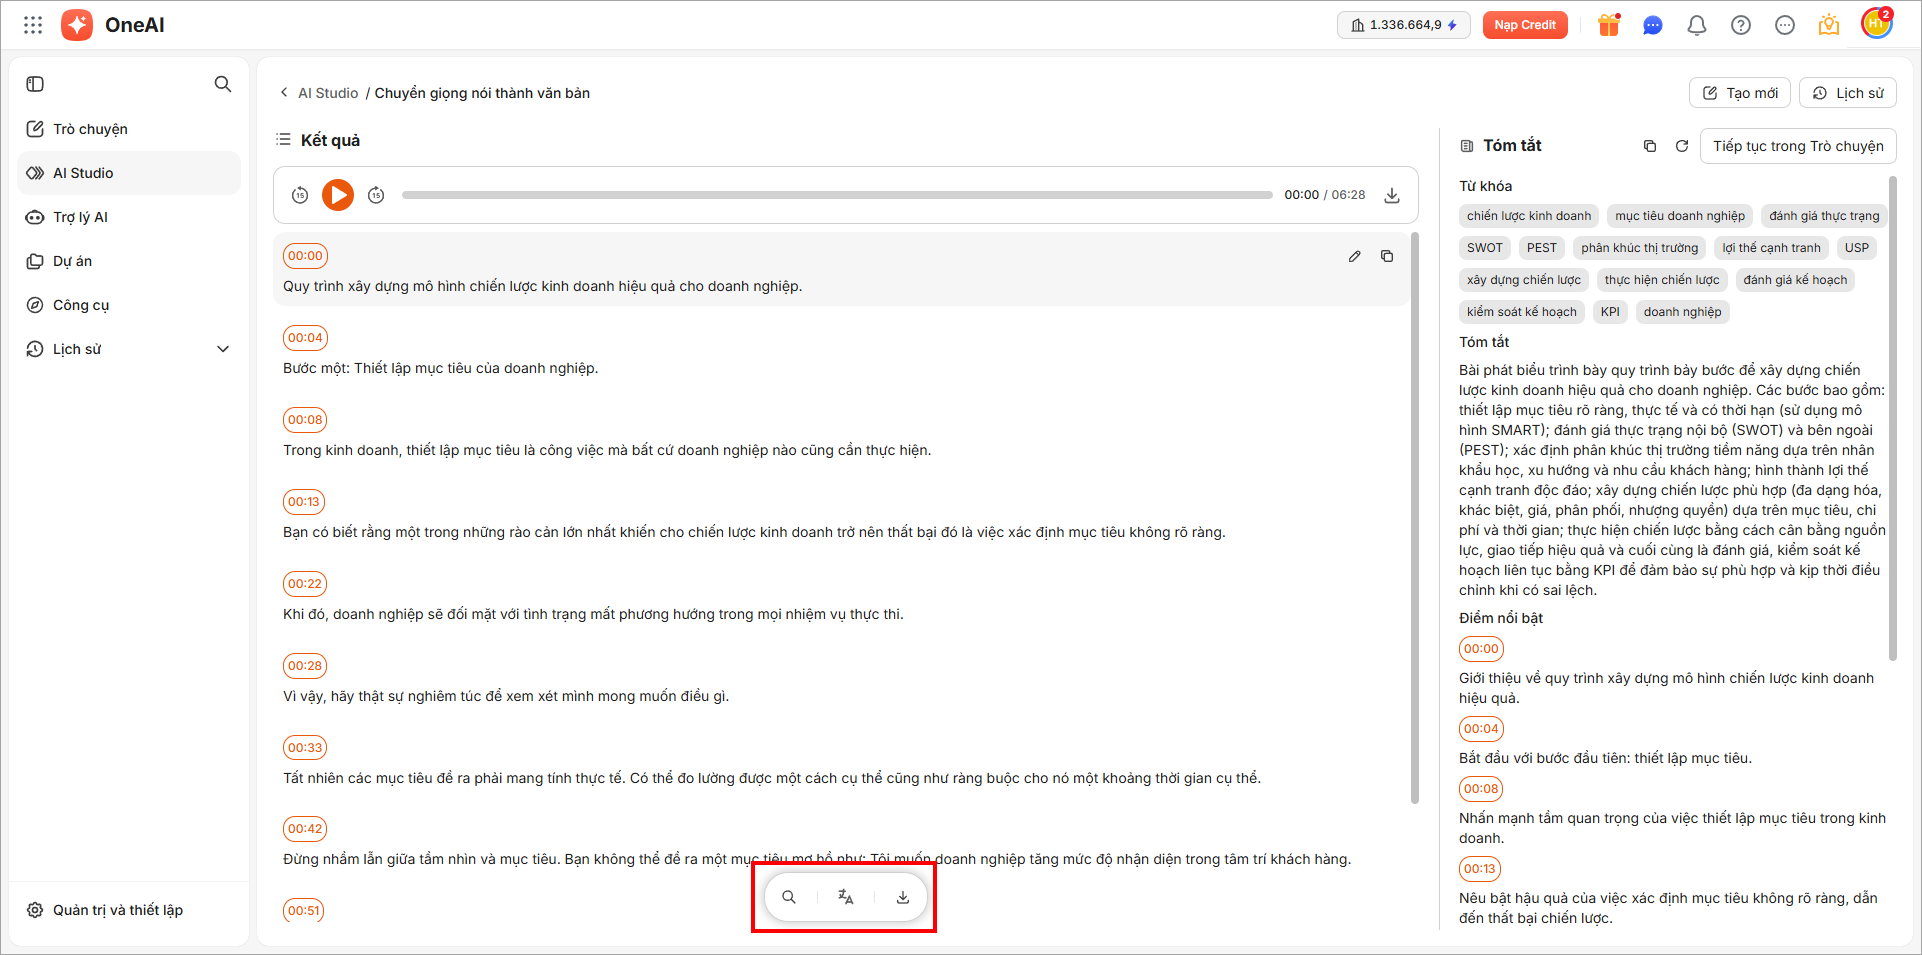Select the keyword tag PEST
The height and width of the screenshot is (955, 1922).
pos(1542,248)
